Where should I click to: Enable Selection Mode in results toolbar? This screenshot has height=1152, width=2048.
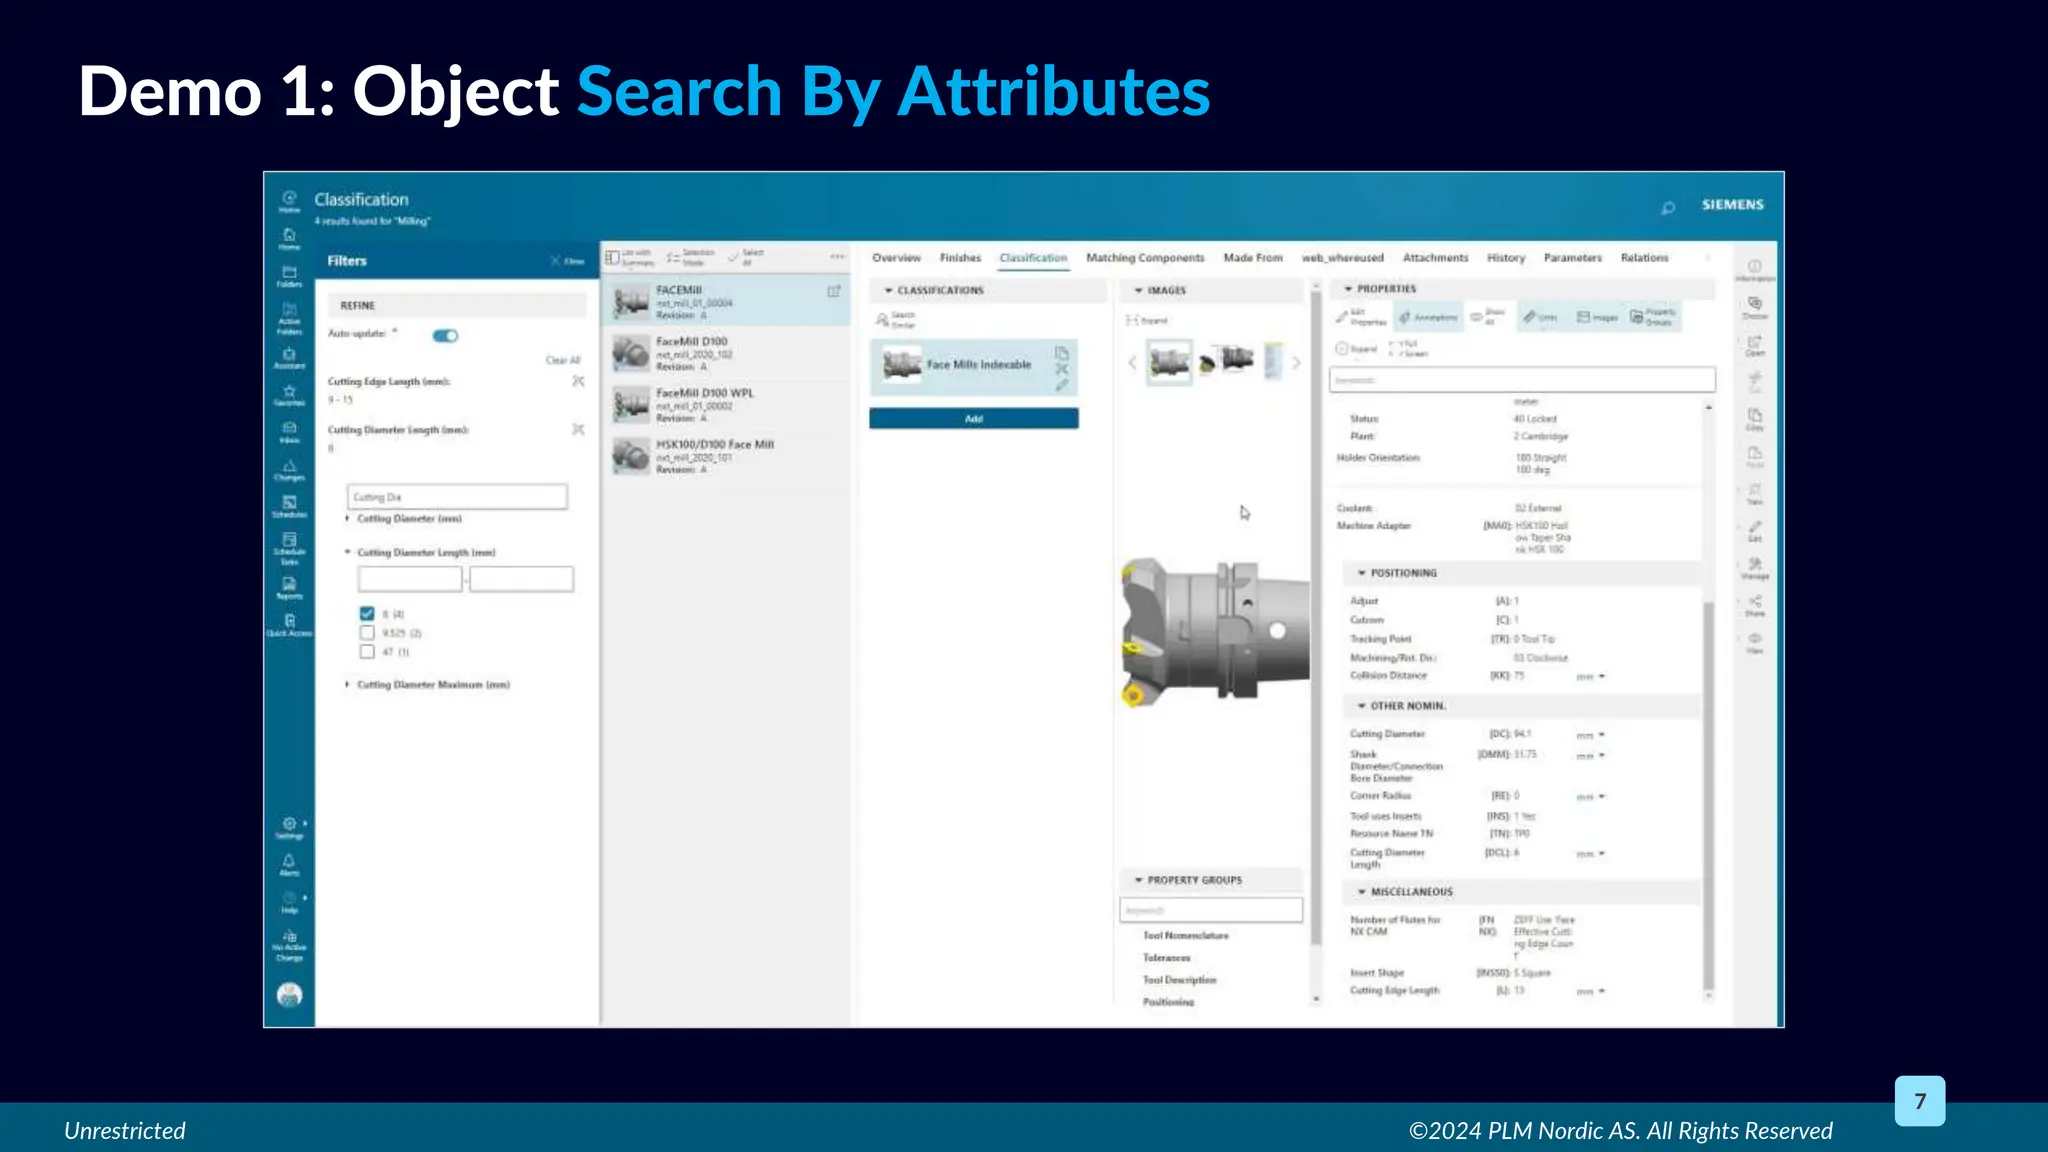(691, 257)
